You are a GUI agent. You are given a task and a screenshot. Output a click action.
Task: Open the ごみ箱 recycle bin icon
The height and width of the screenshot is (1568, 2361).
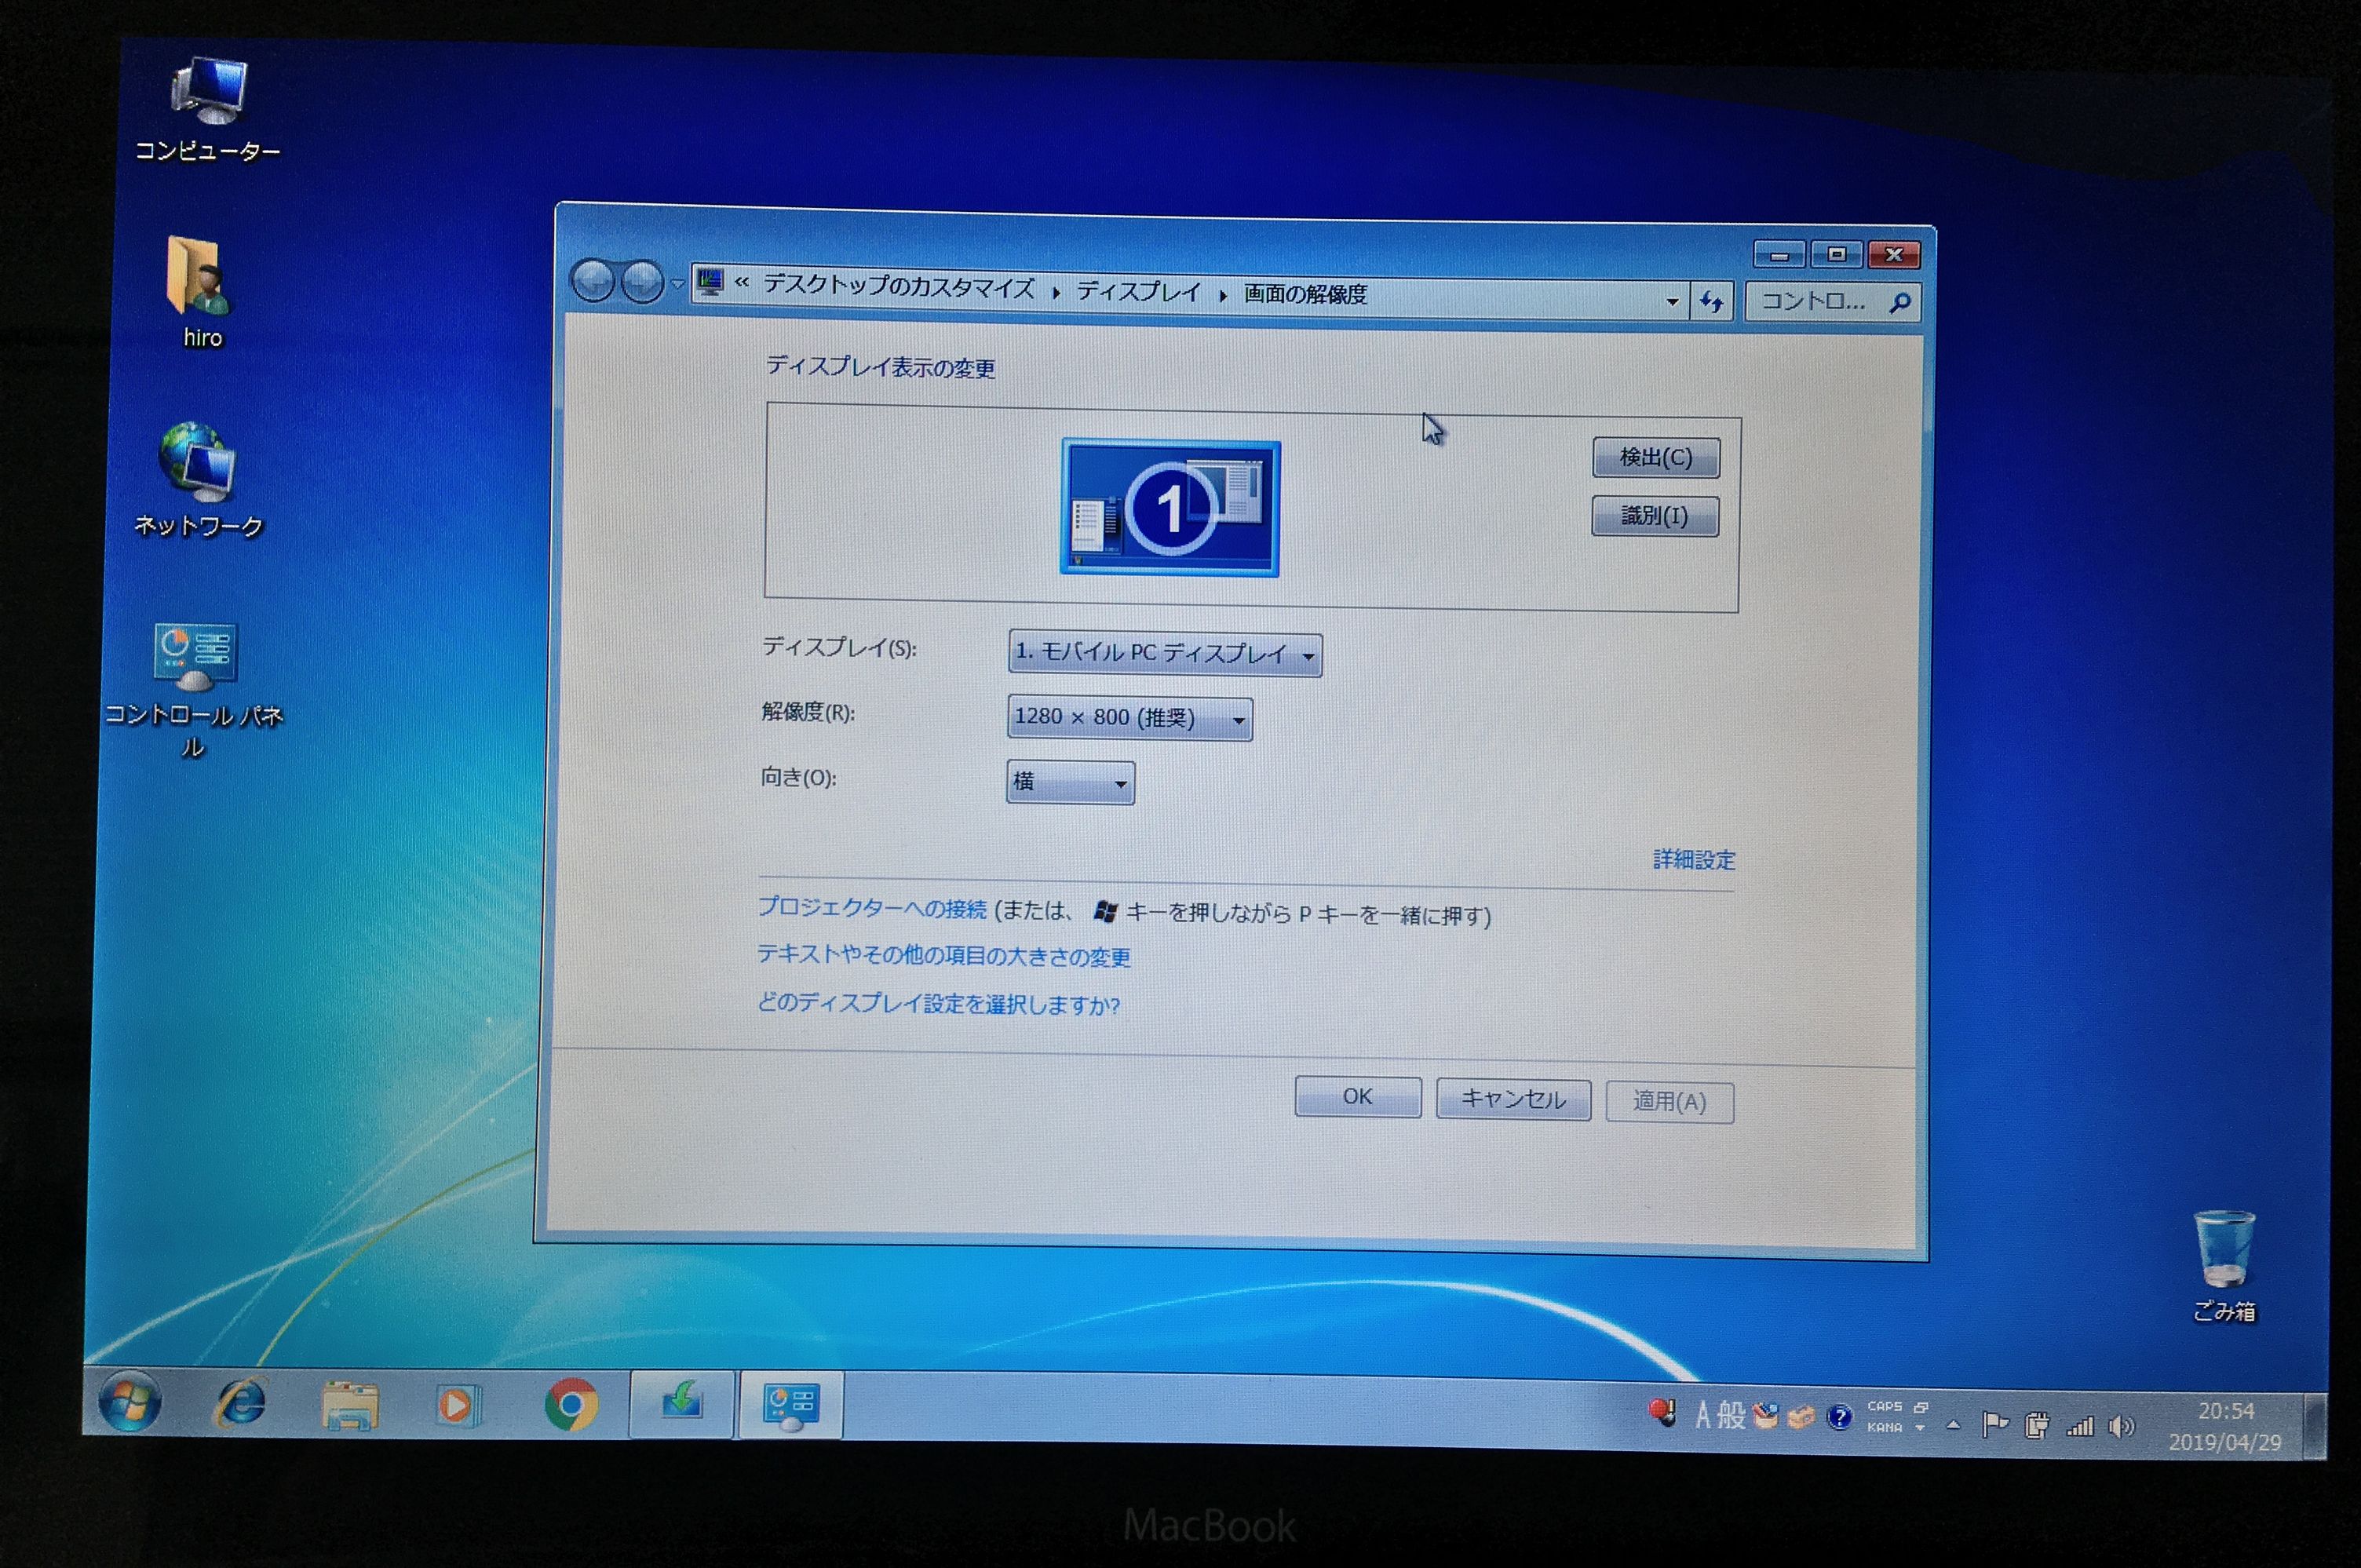point(2224,1265)
